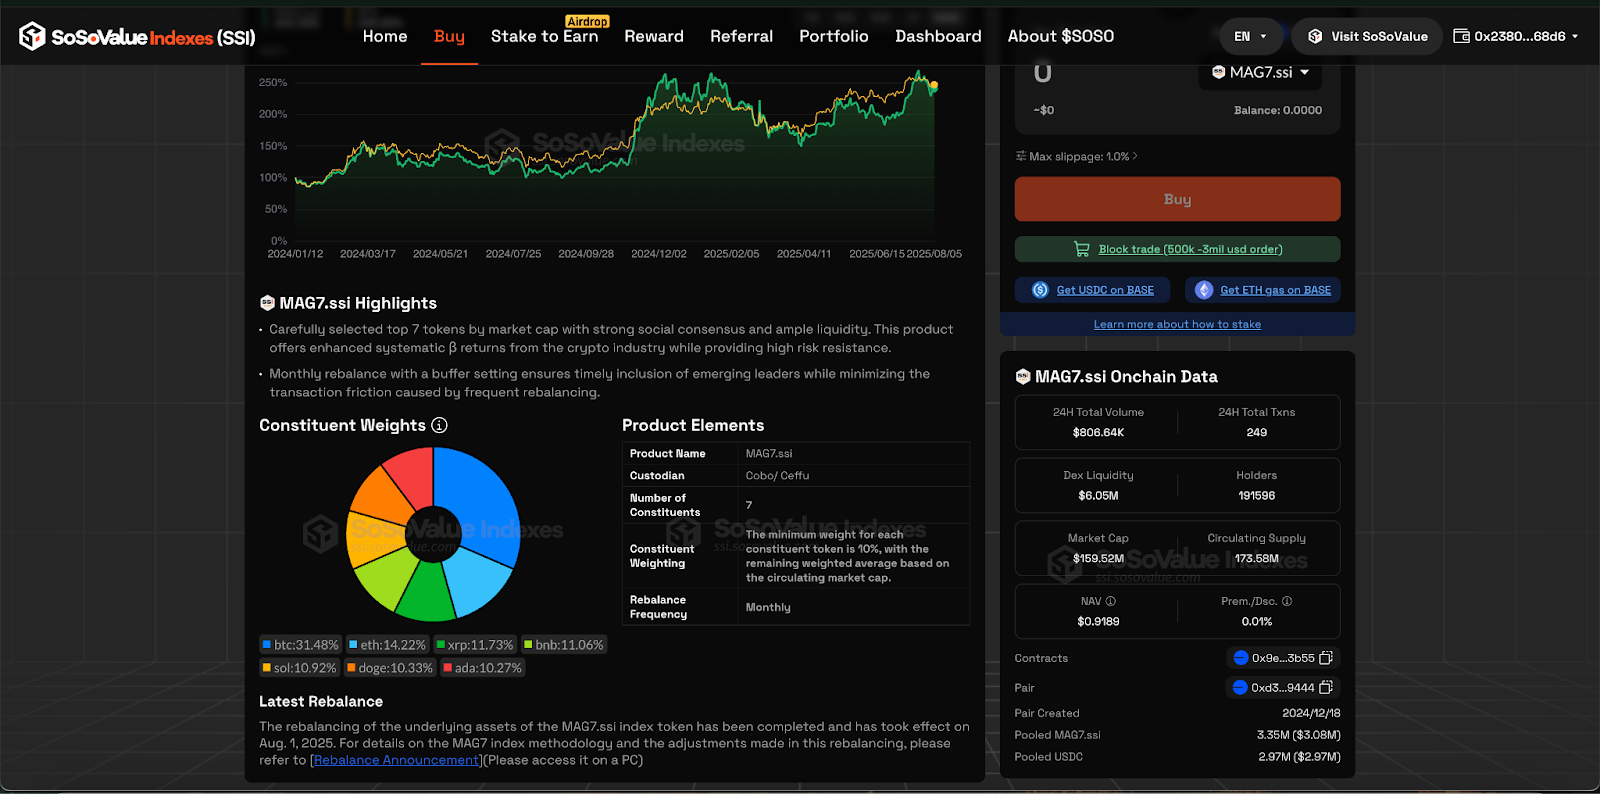Copy contract address 0x9e...3b55

point(1326,658)
